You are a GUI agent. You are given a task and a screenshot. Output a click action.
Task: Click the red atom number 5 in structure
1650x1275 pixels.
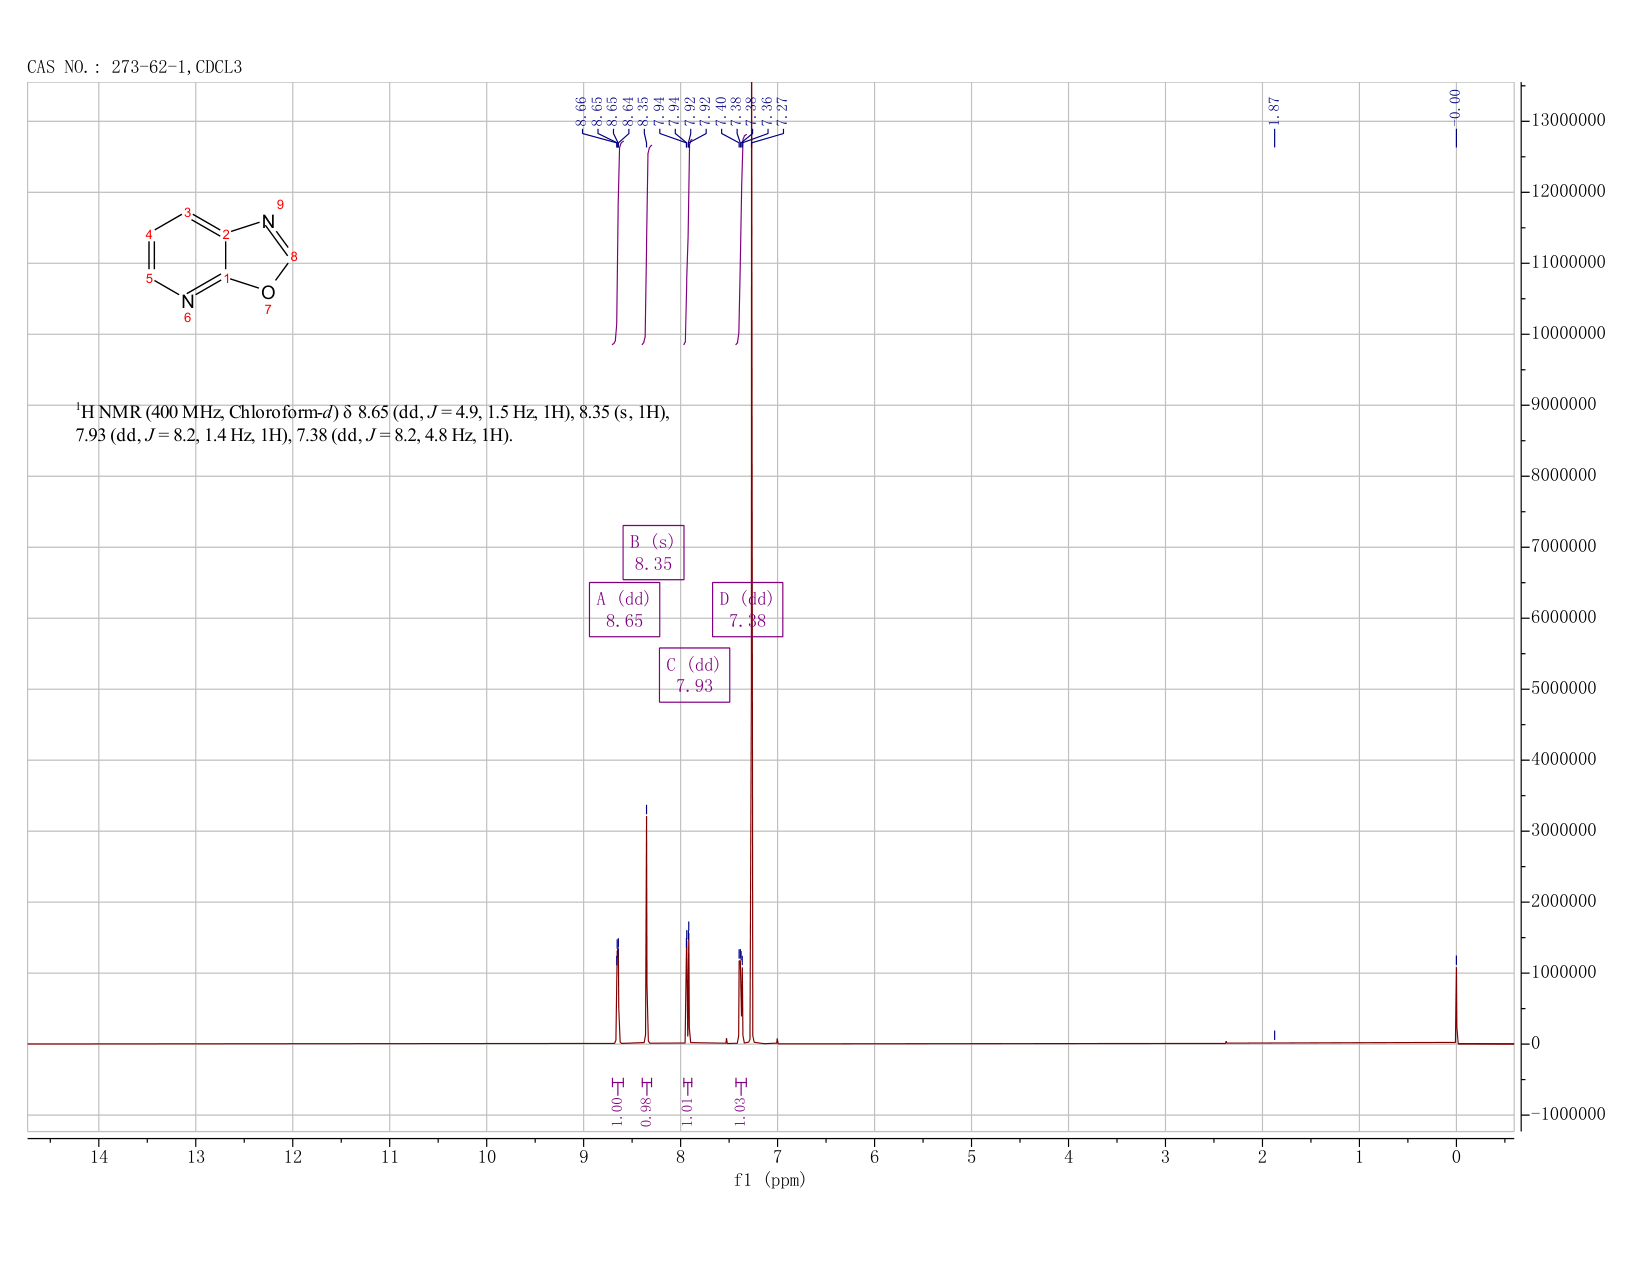pos(149,279)
